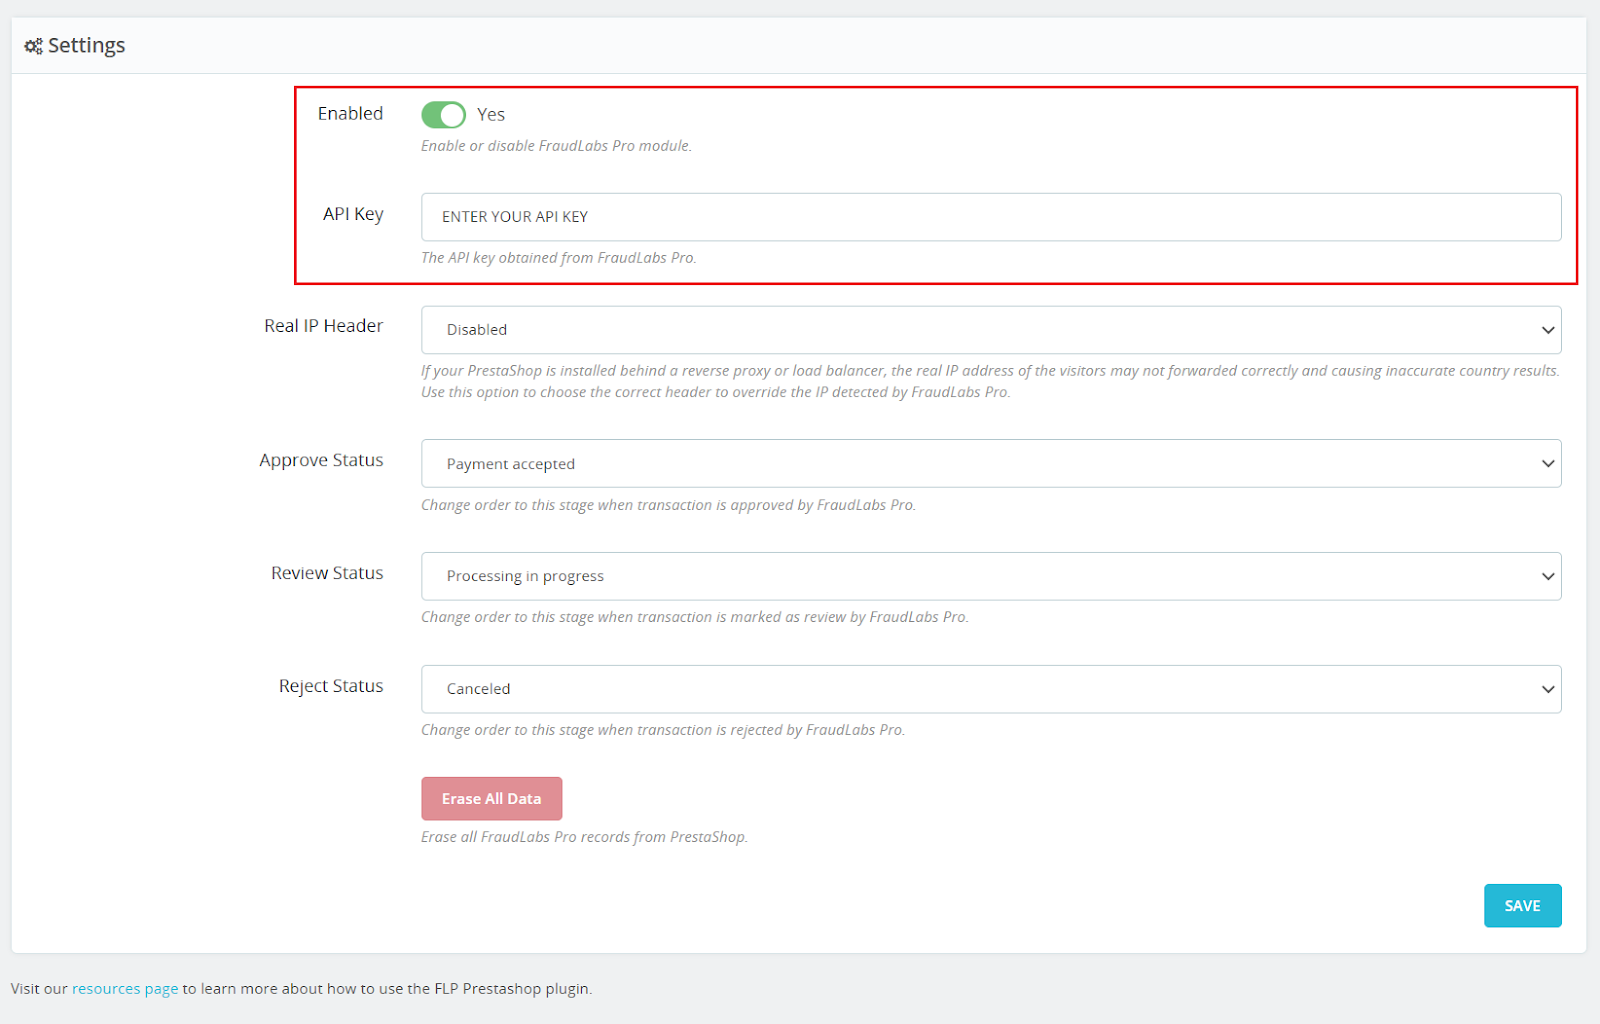Open the resources page link
1600x1024 pixels.
[x=125, y=989]
